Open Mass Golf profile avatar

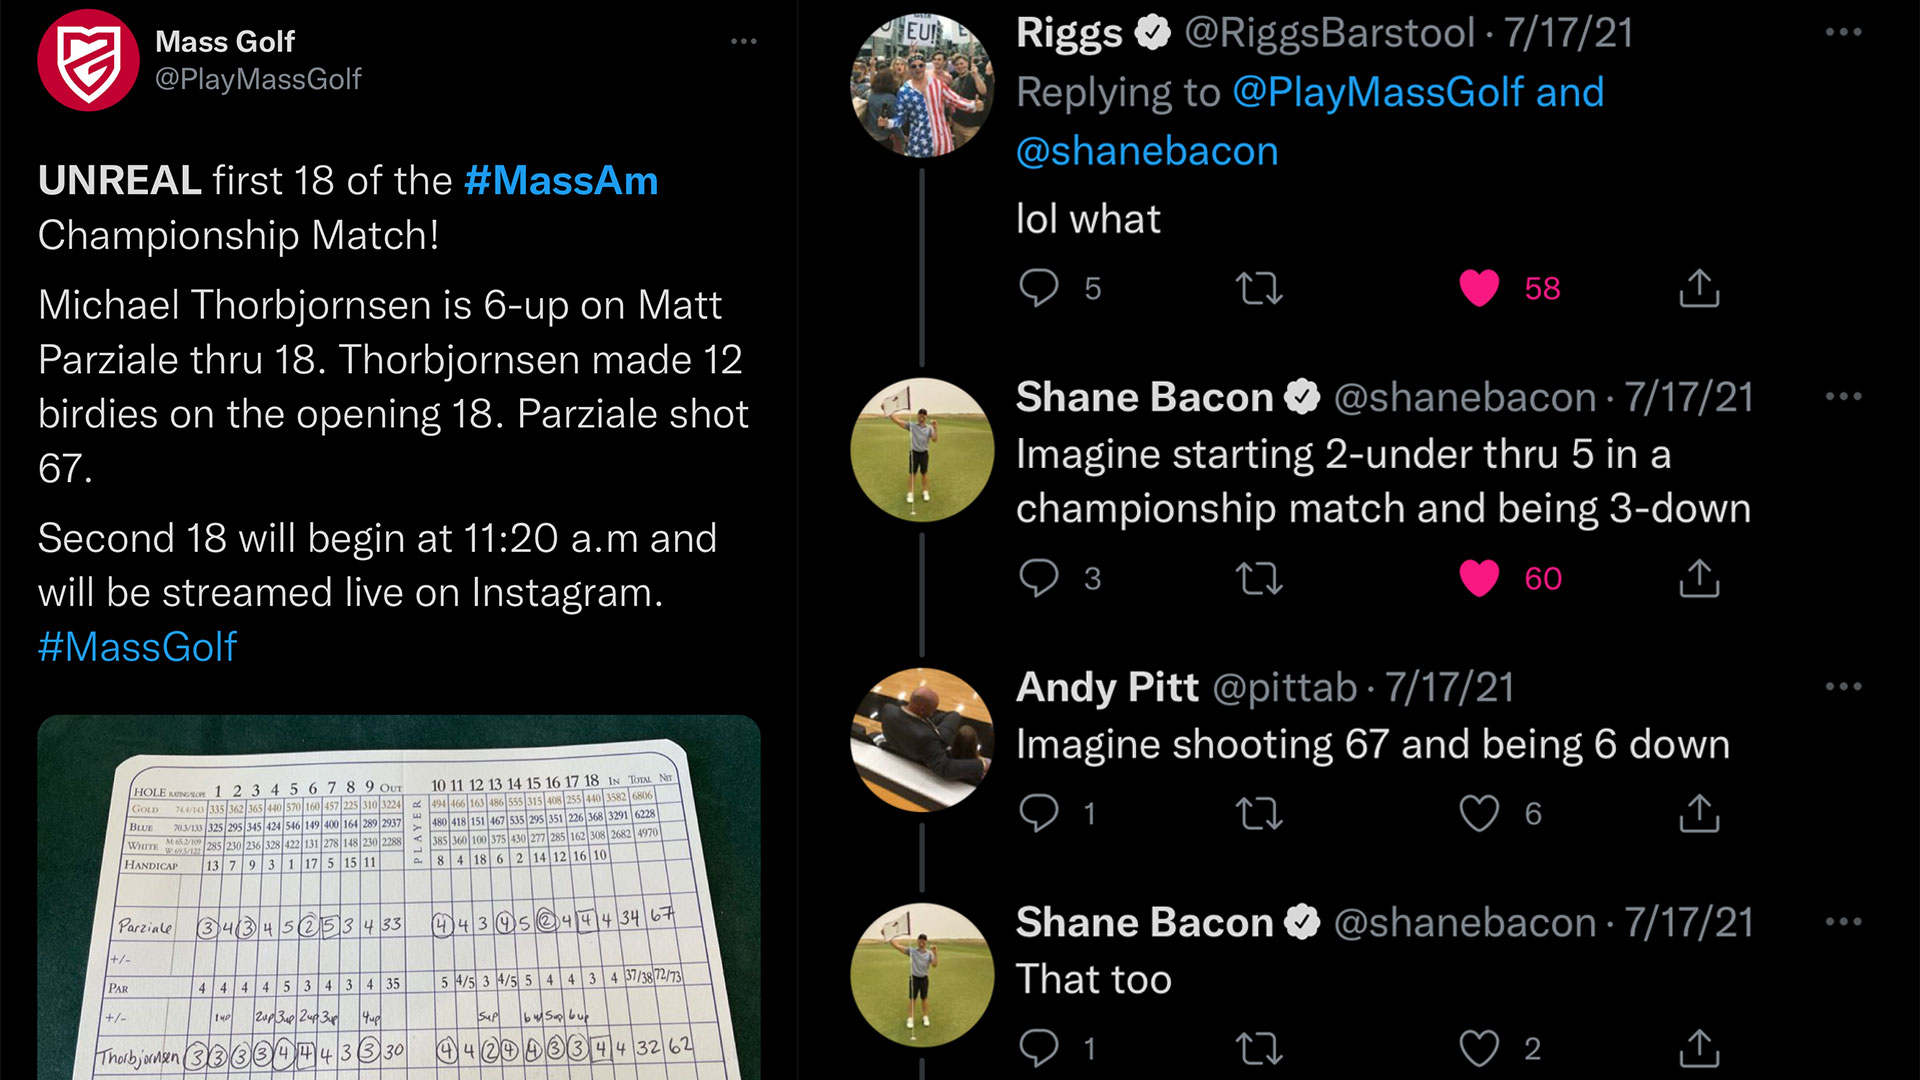click(88, 60)
